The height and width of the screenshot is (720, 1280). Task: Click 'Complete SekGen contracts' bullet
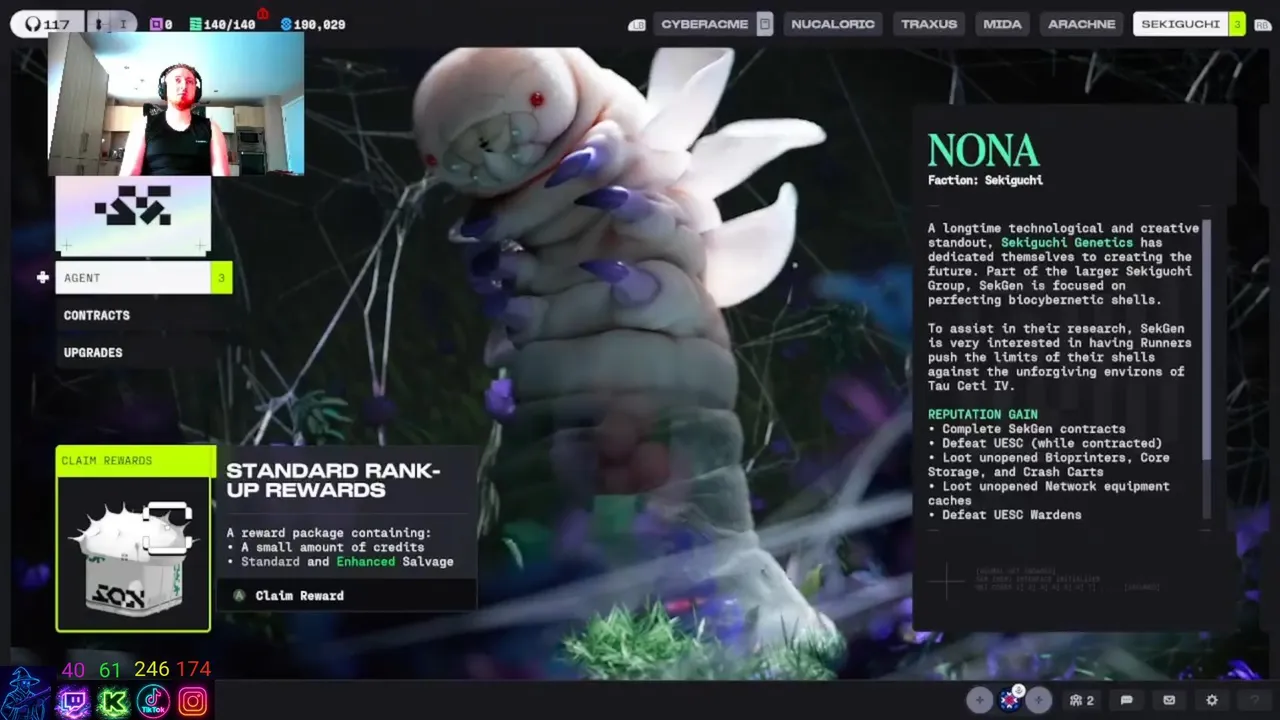pyautogui.click(x=1026, y=429)
